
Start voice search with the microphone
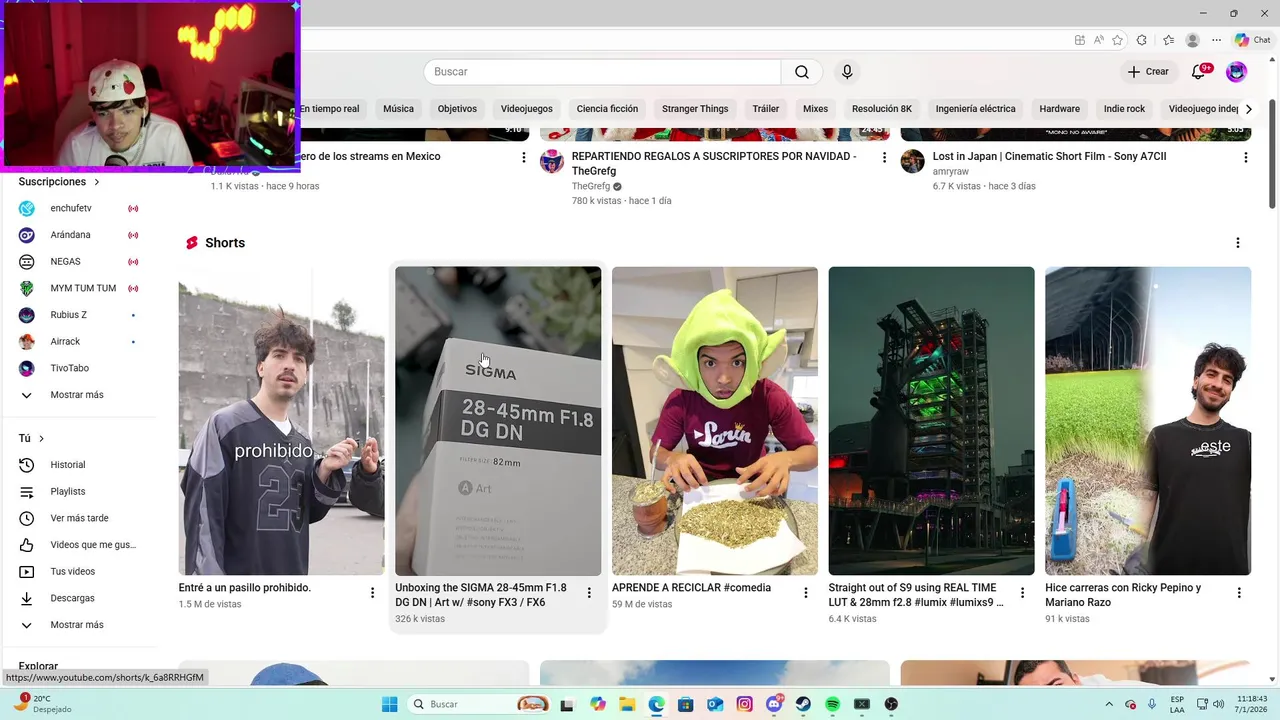click(847, 72)
